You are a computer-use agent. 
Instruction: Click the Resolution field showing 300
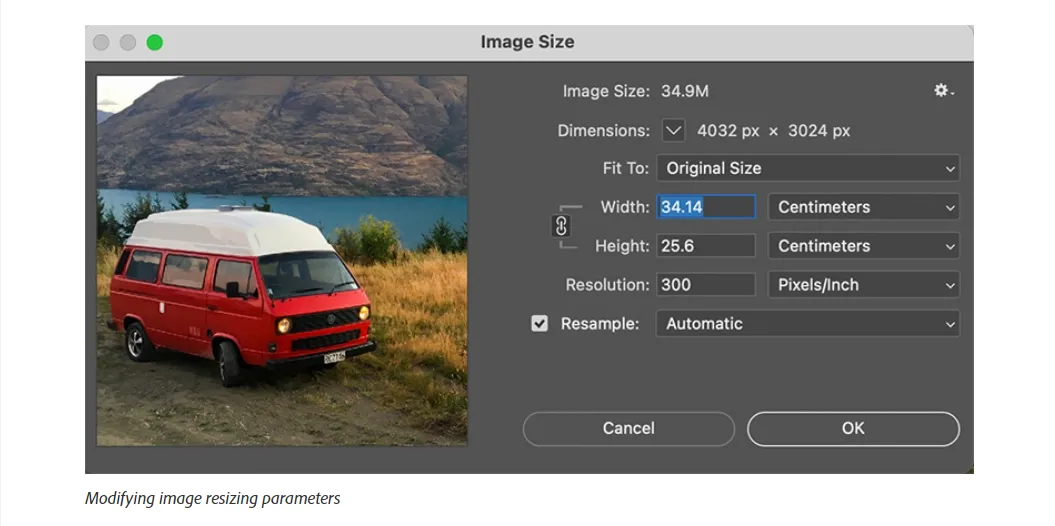coord(705,285)
